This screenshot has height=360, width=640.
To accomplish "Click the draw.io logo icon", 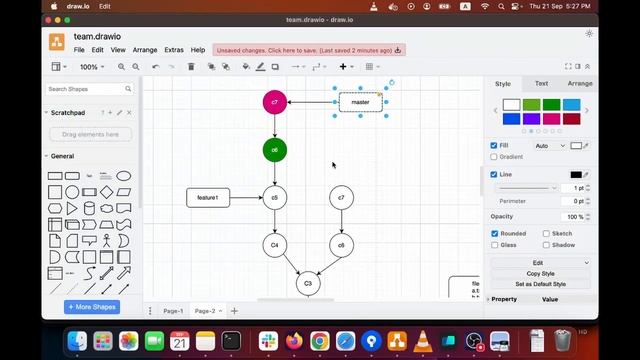I will click(x=57, y=42).
